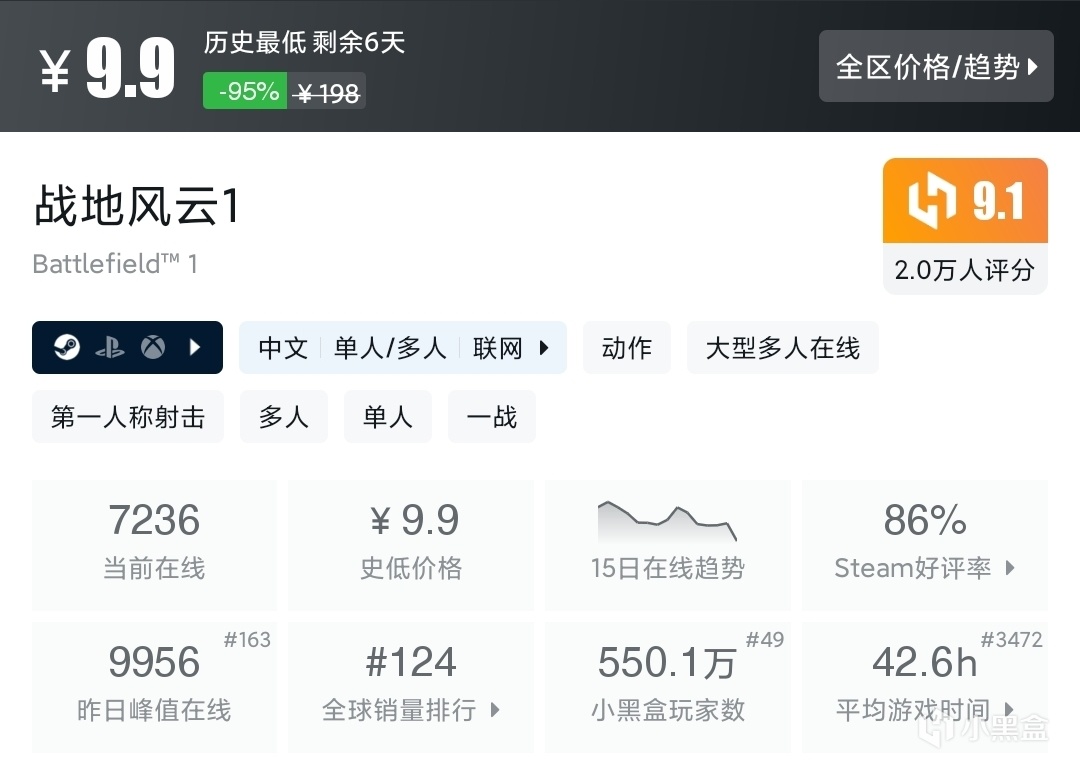Expand the 中文 单人/多人 联网 details arrow
This screenshot has width=1080, height=767.
(544, 348)
